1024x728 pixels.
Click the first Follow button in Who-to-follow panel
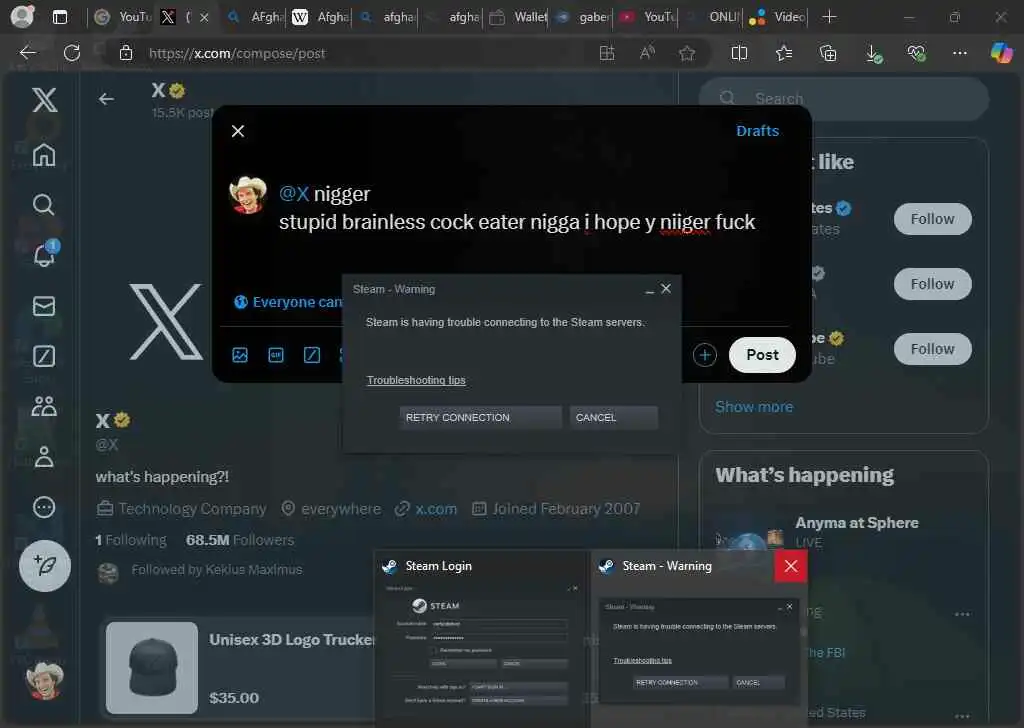point(933,219)
